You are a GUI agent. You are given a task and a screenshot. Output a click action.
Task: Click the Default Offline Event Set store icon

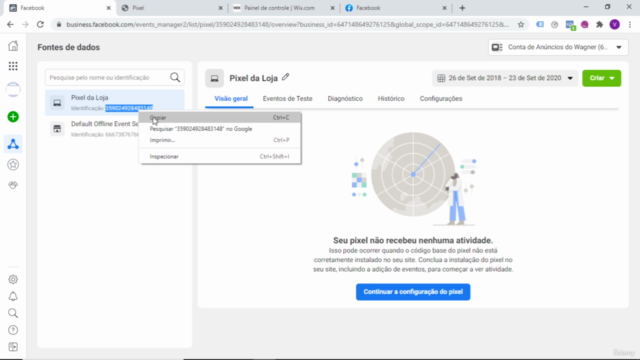click(x=57, y=129)
